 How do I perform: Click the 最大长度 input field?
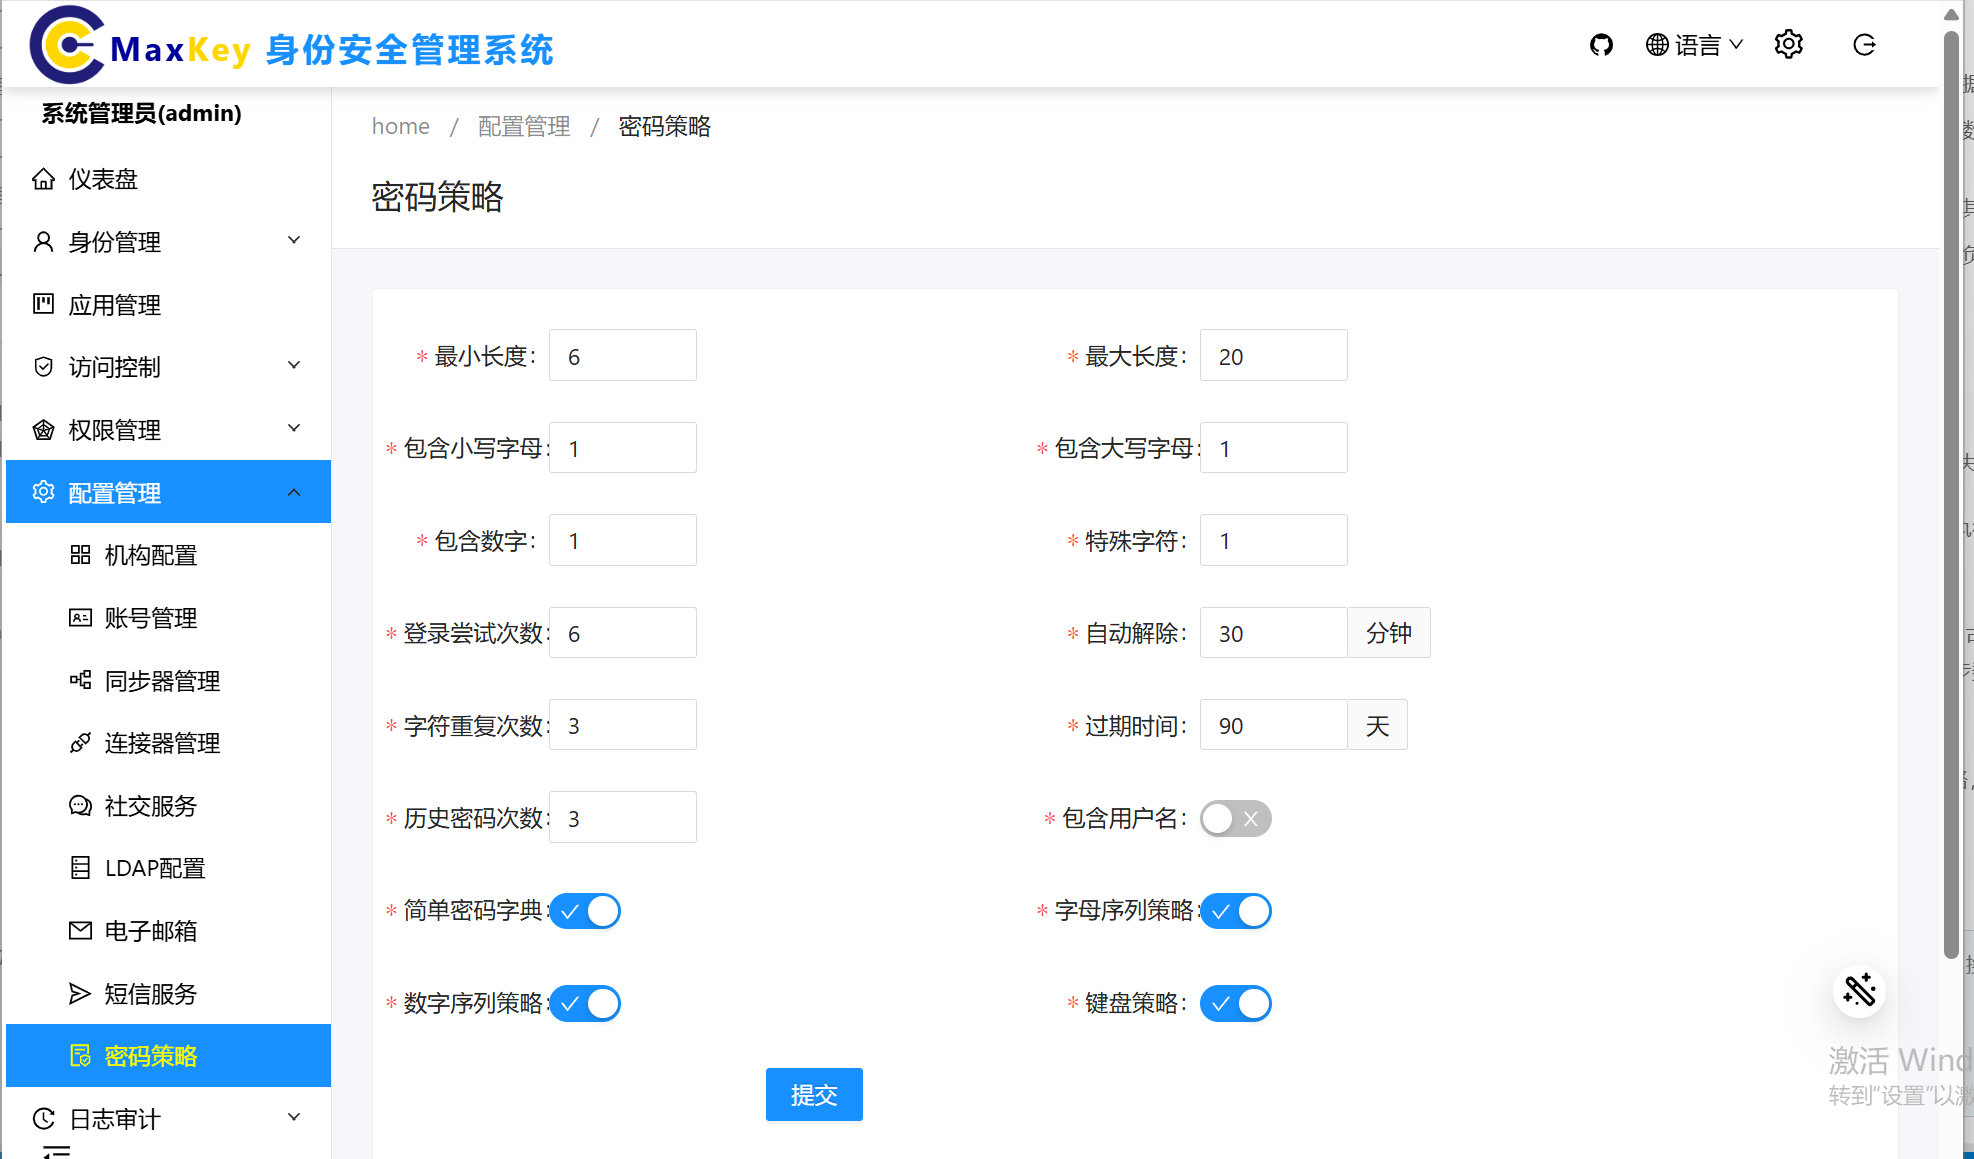click(1273, 355)
